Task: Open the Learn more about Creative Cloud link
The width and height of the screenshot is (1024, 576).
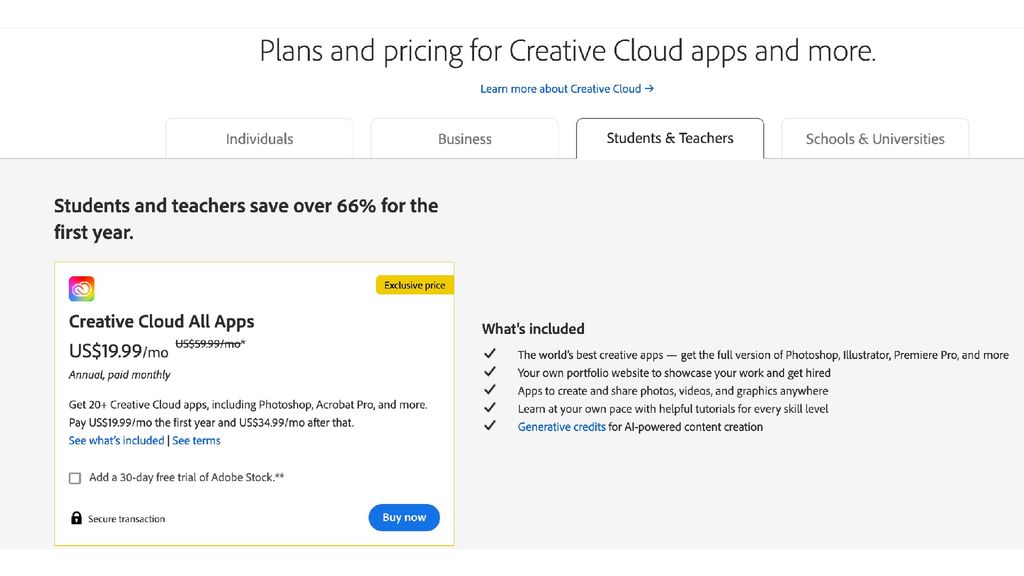Action: (x=567, y=89)
